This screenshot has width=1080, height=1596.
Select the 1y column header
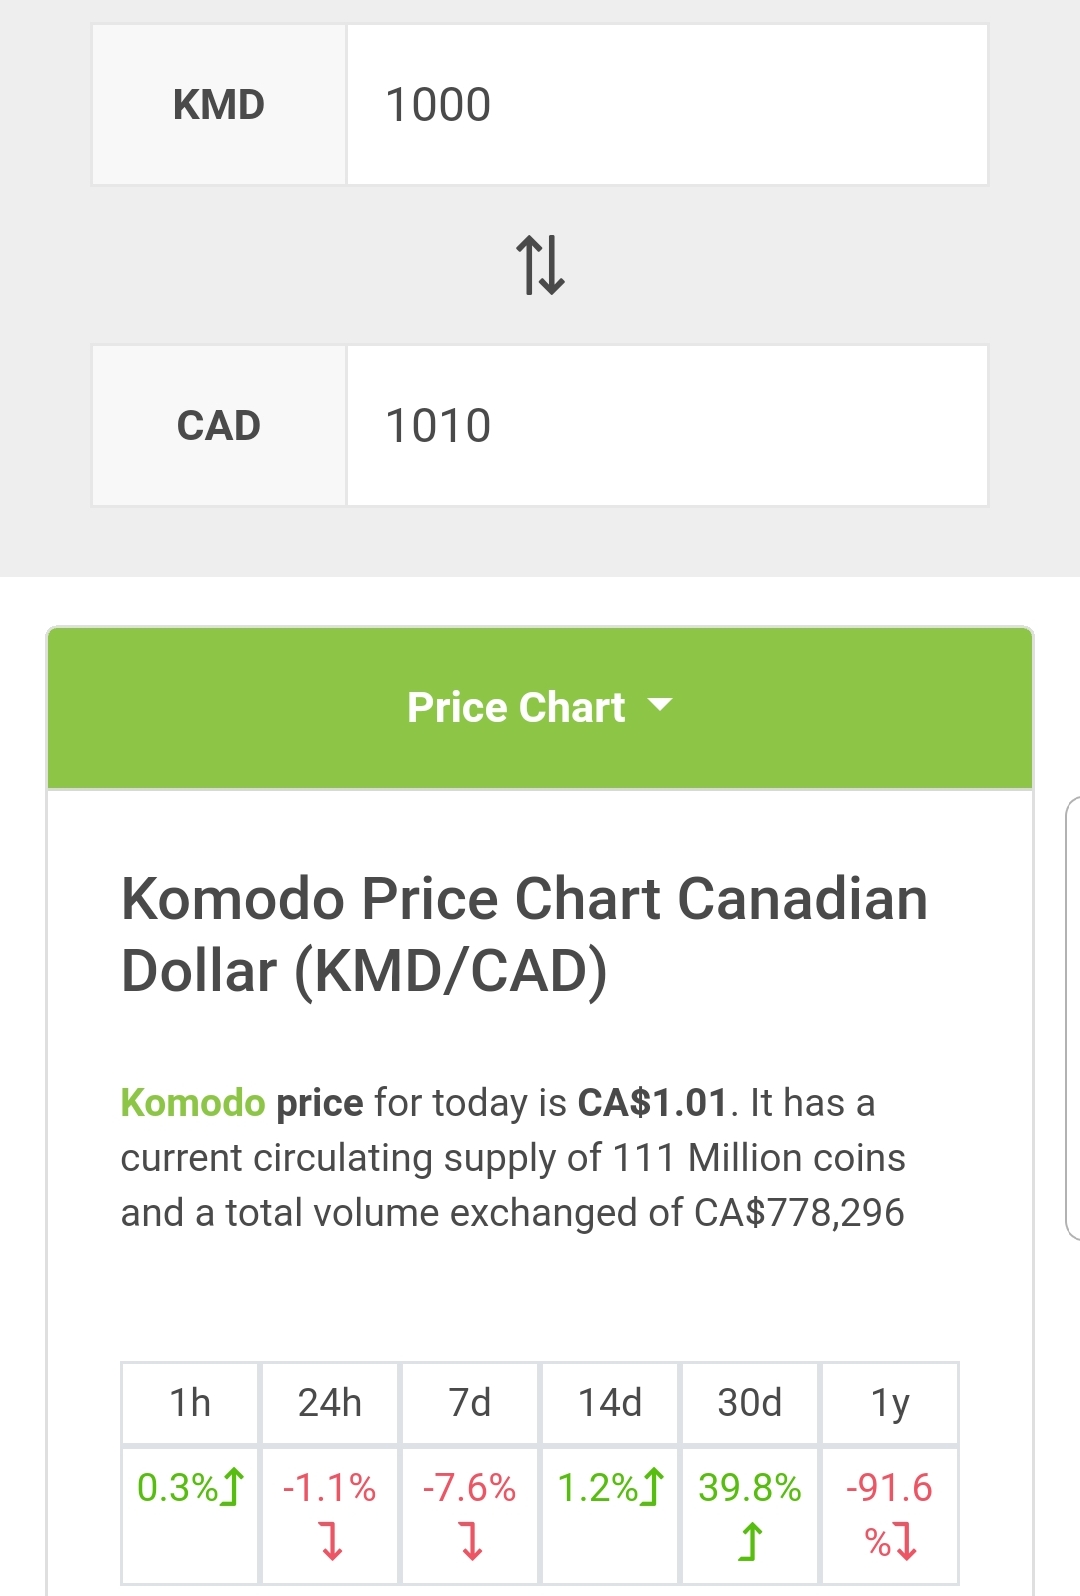(x=890, y=1403)
